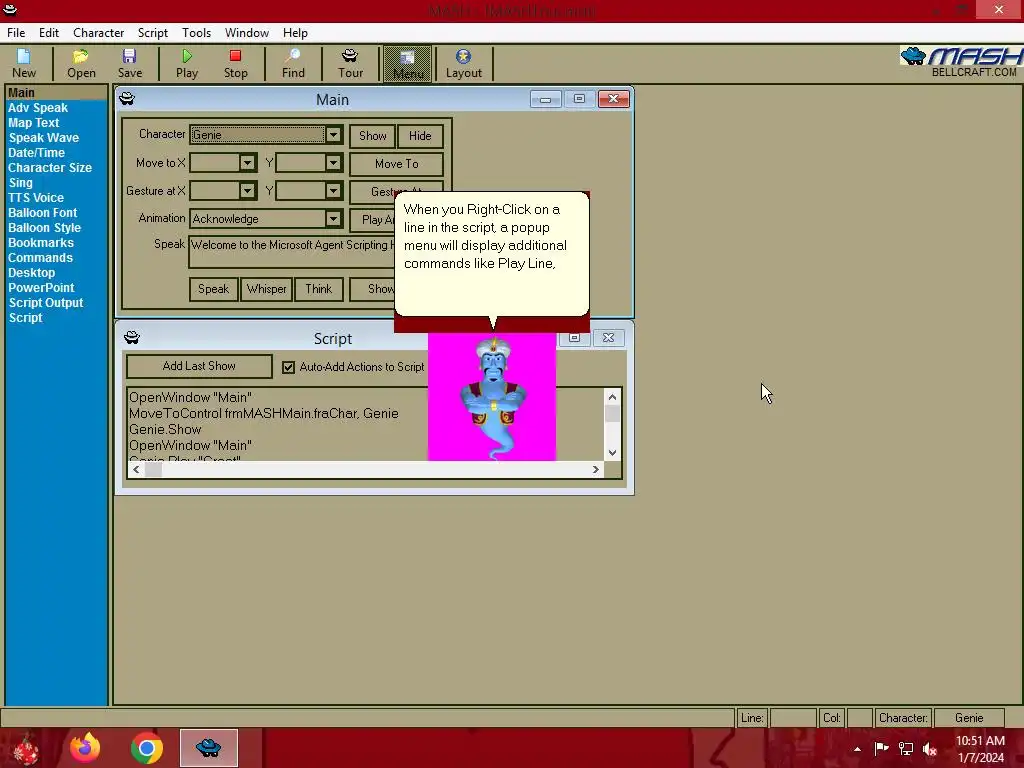Open the Character menu

click(99, 33)
